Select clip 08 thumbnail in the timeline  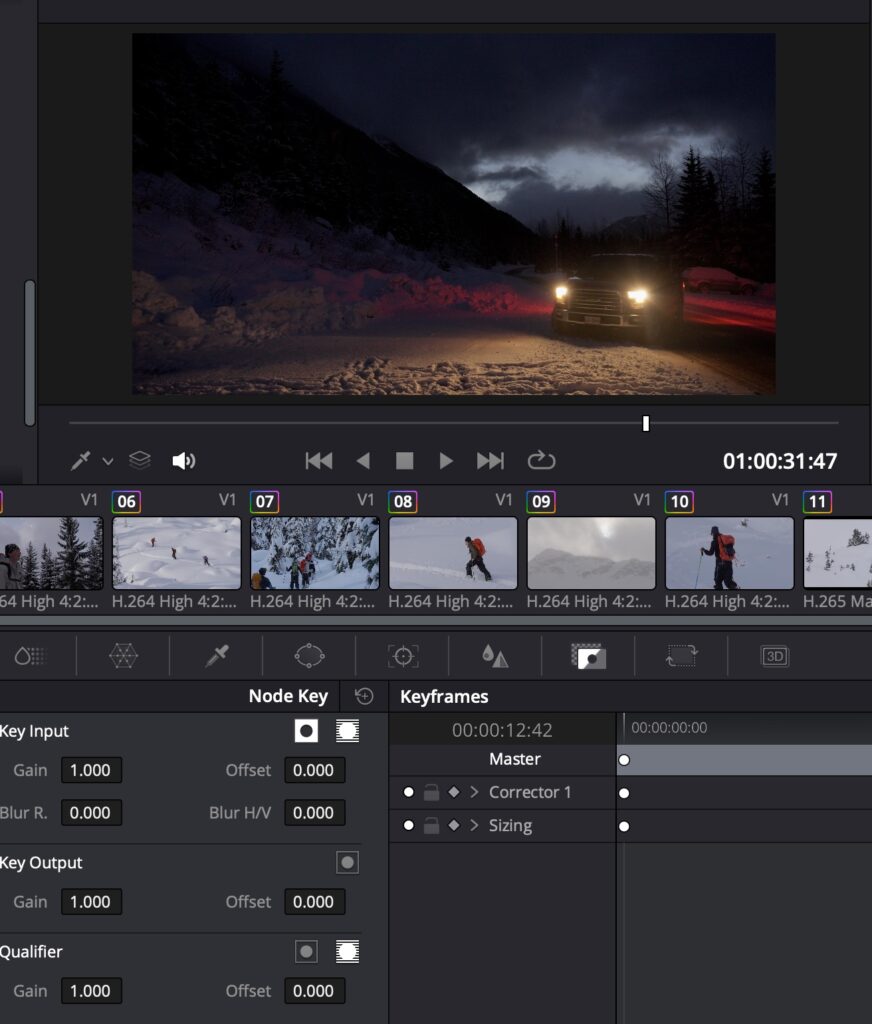[453, 552]
